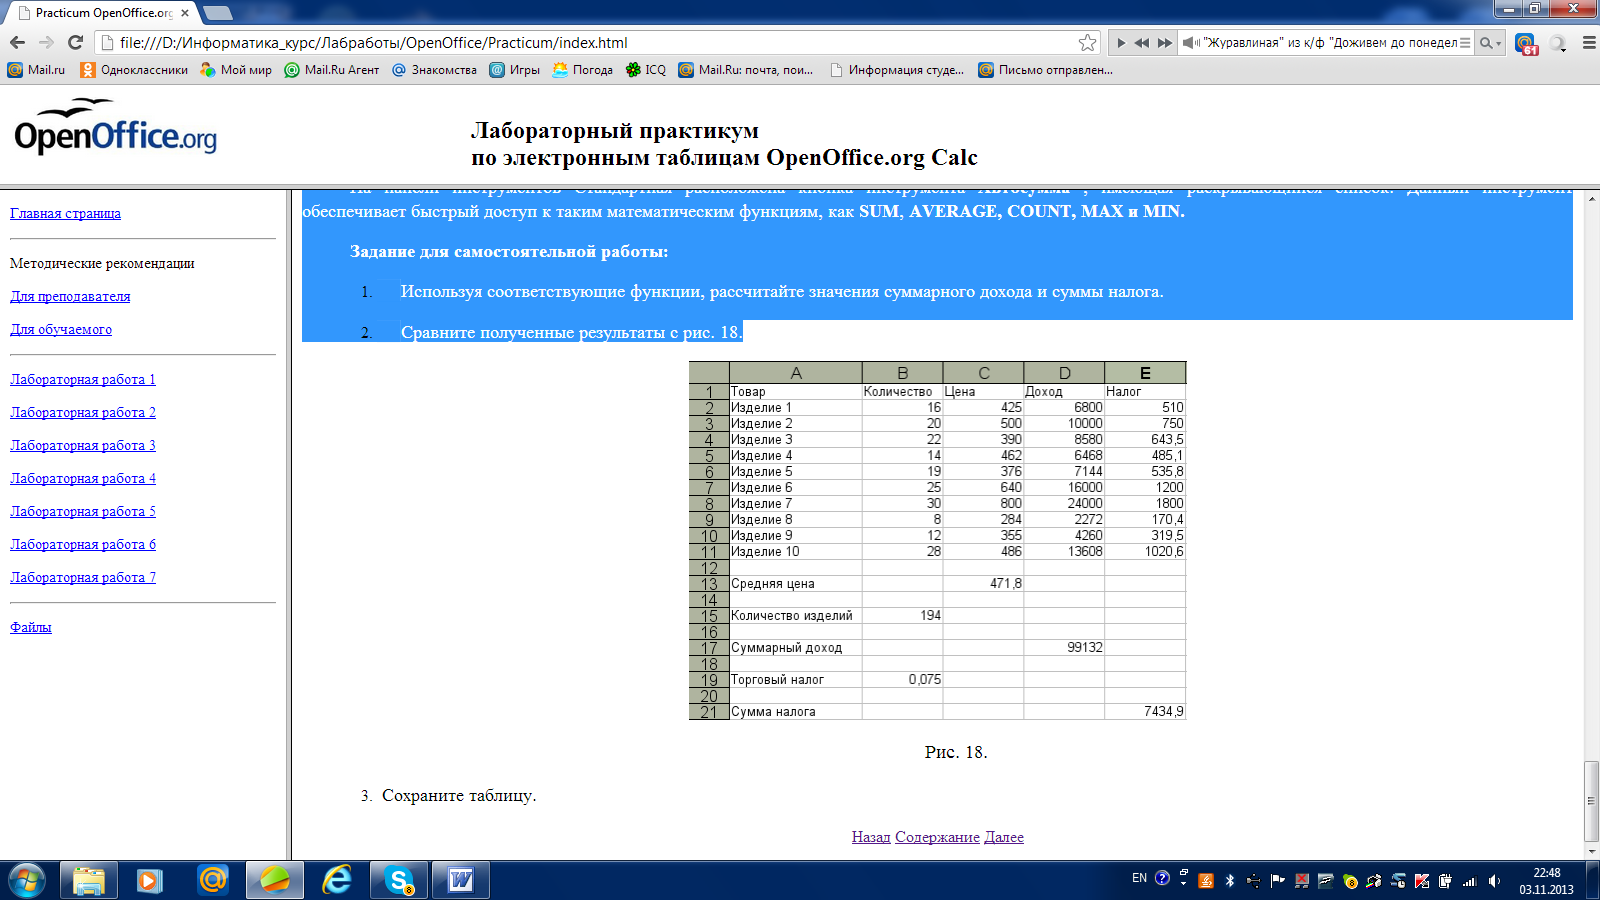Skip to the next track (fast-forward button)
Screen dimensions: 1600x900
point(1164,43)
